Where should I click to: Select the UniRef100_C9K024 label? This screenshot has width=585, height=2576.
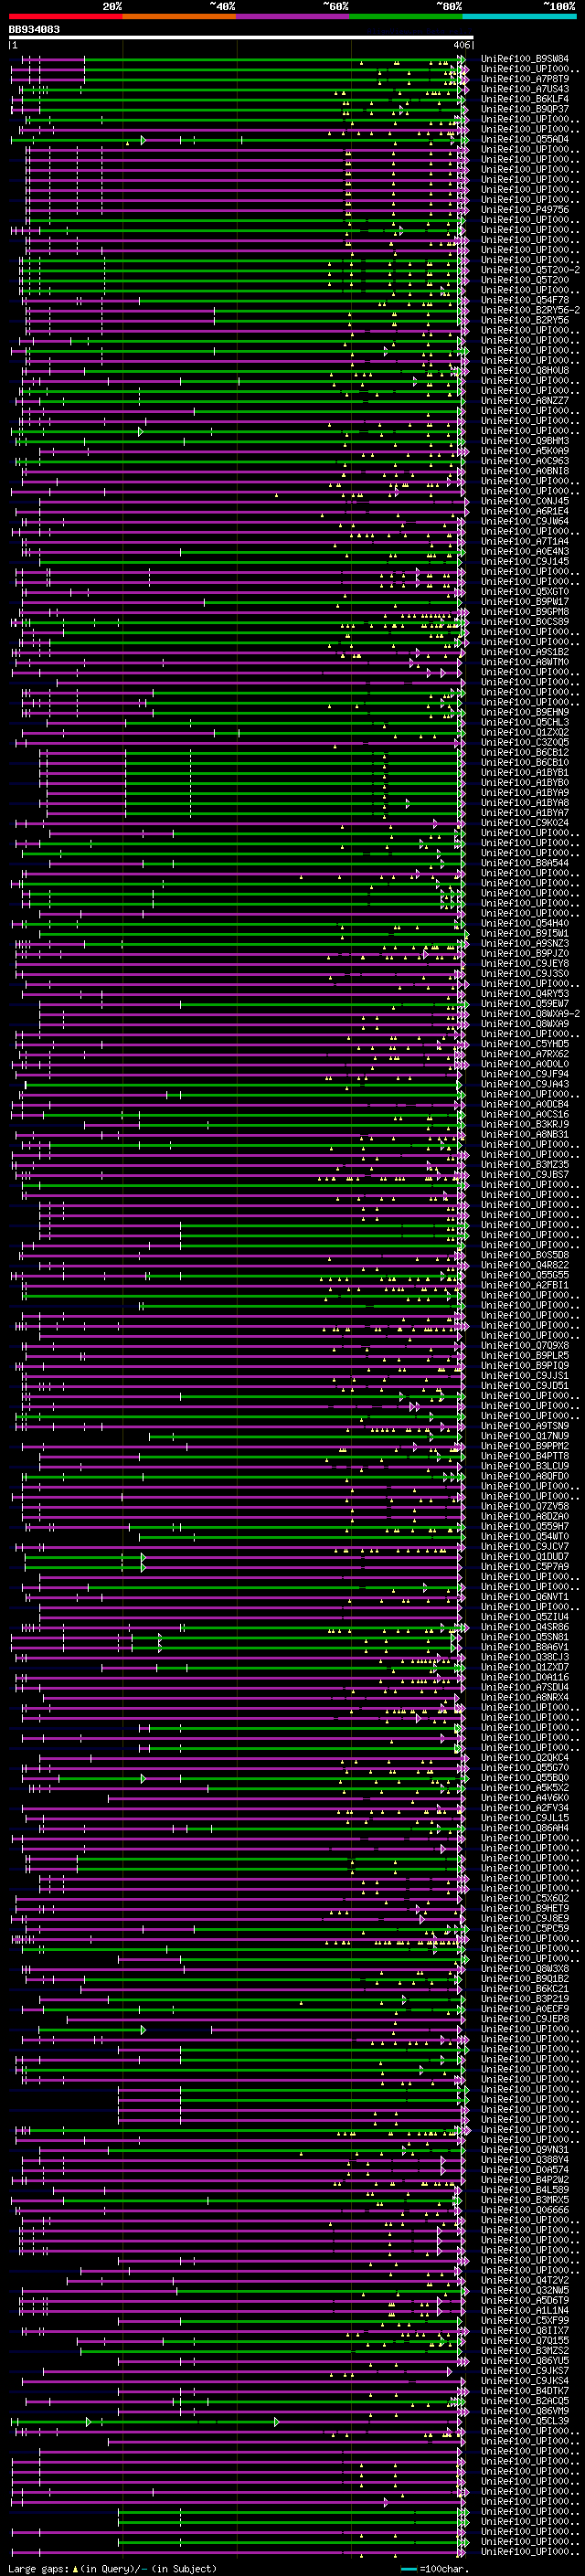[x=525, y=823]
